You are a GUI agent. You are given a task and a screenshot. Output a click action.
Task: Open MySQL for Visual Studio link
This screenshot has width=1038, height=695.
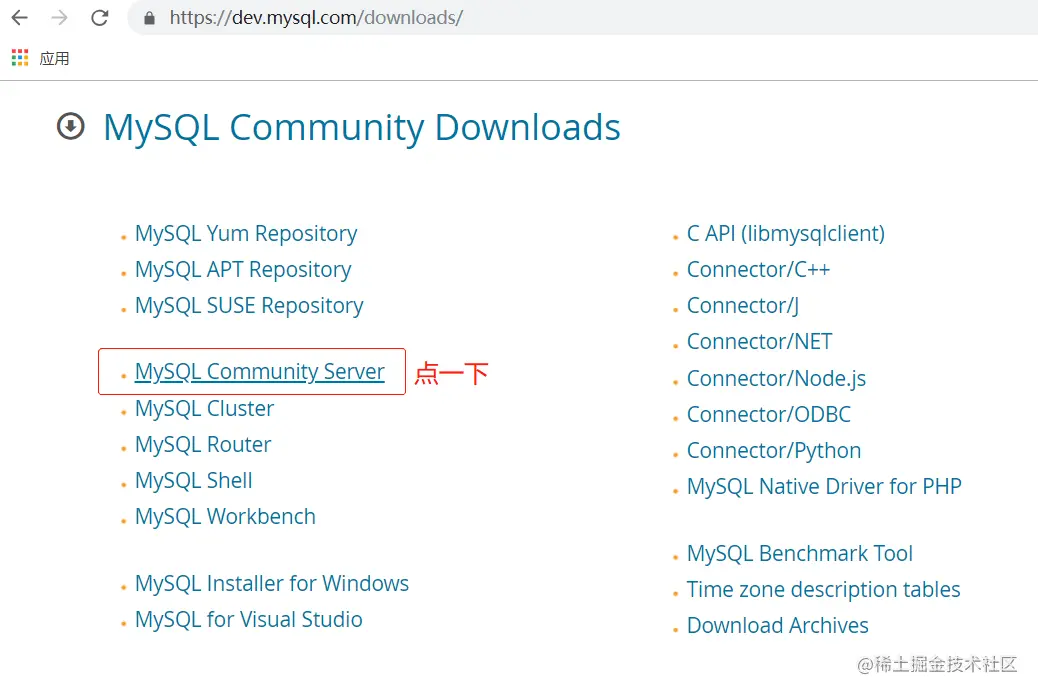click(249, 620)
